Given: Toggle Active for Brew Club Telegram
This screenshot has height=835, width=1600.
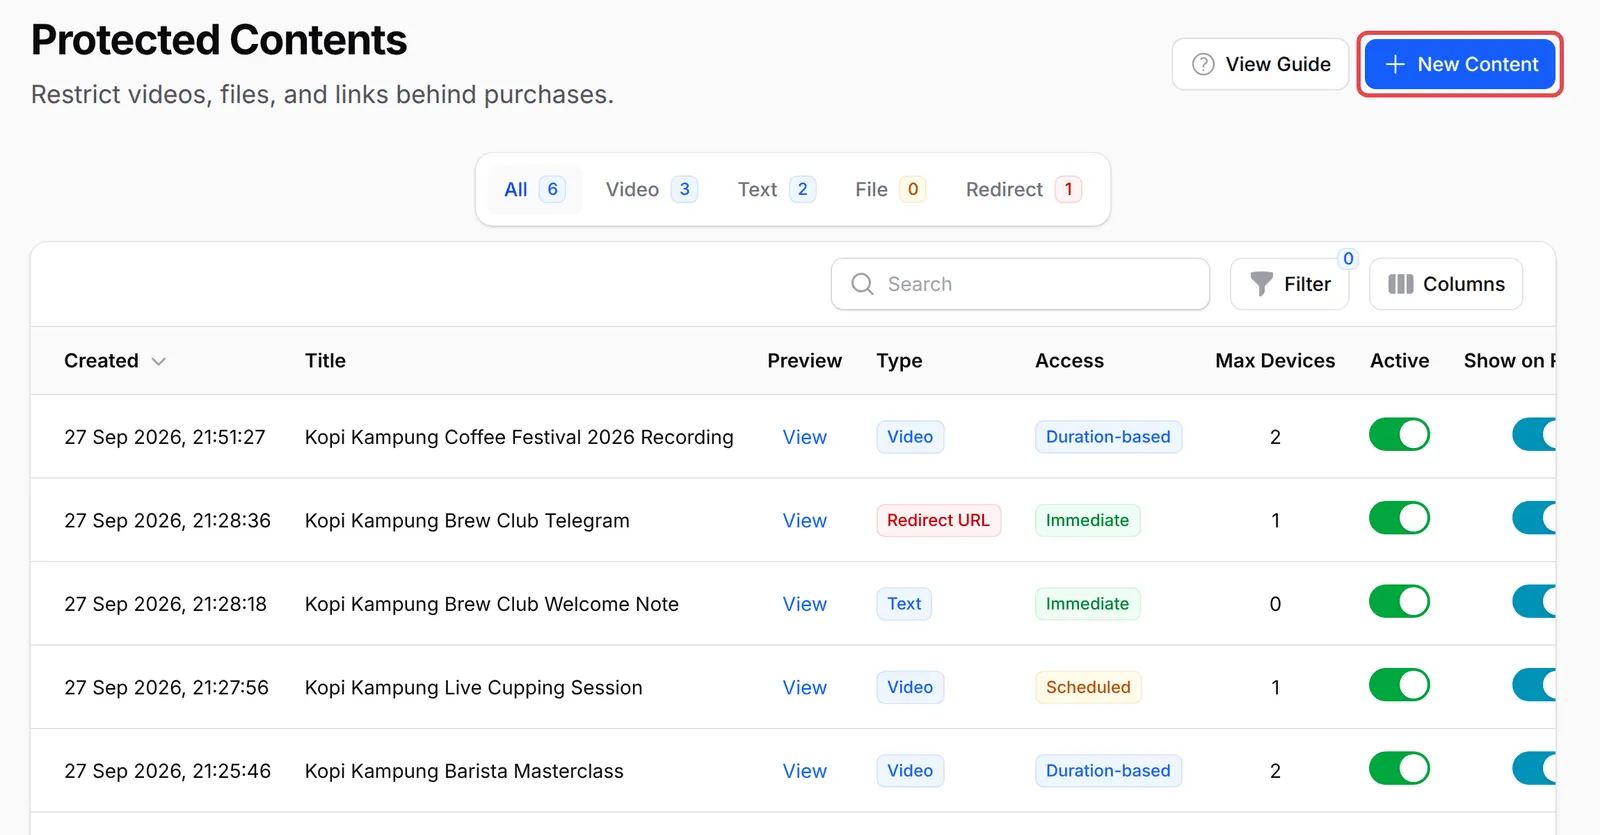Looking at the screenshot, I should coord(1399,518).
